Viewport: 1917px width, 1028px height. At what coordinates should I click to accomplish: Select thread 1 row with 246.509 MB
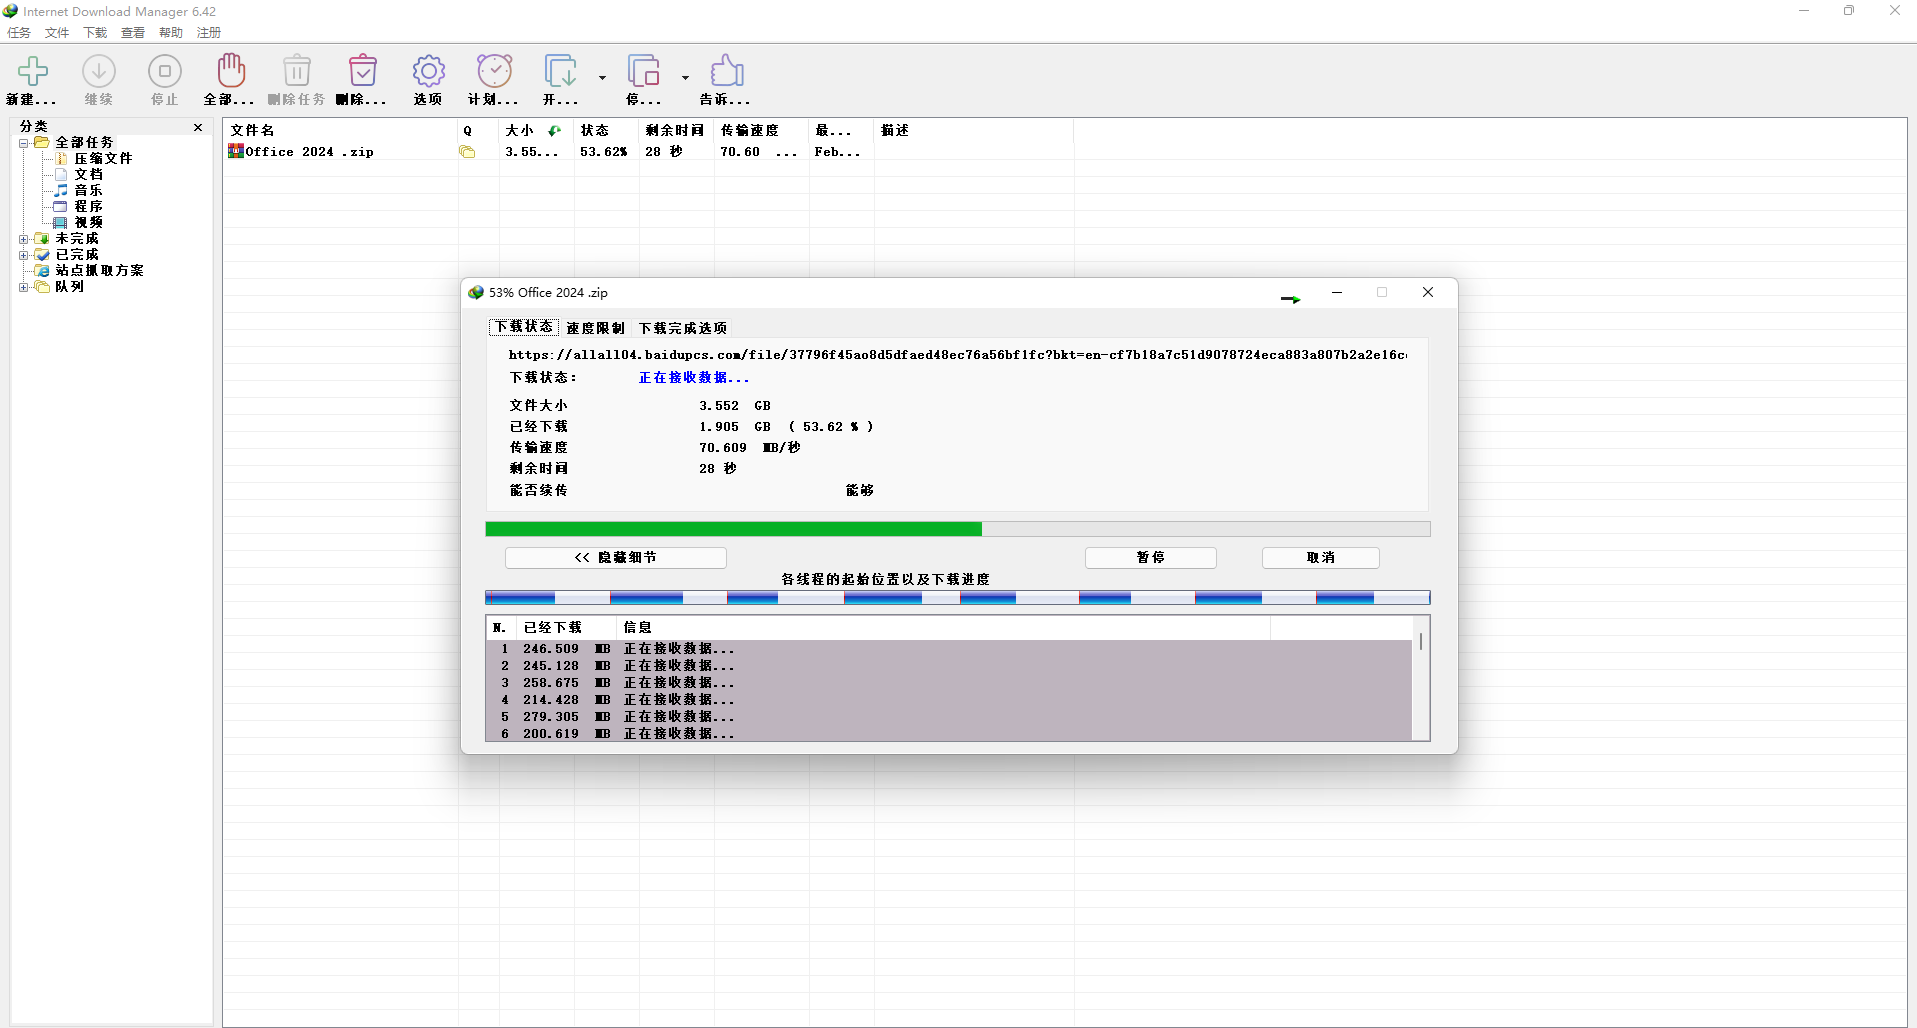click(950, 649)
